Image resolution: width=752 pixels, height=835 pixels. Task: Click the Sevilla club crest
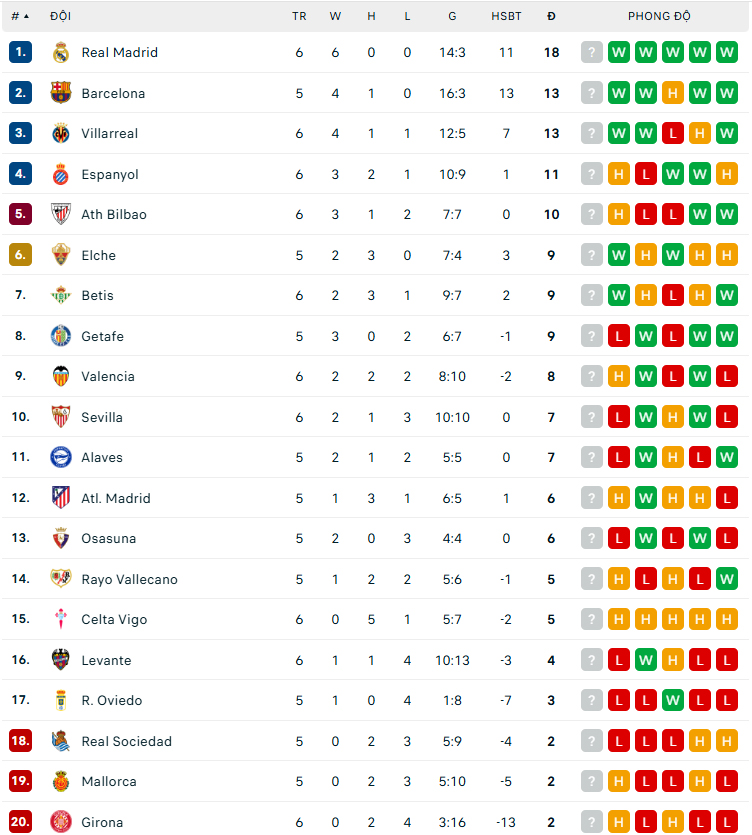pyautogui.click(x=61, y=416)
